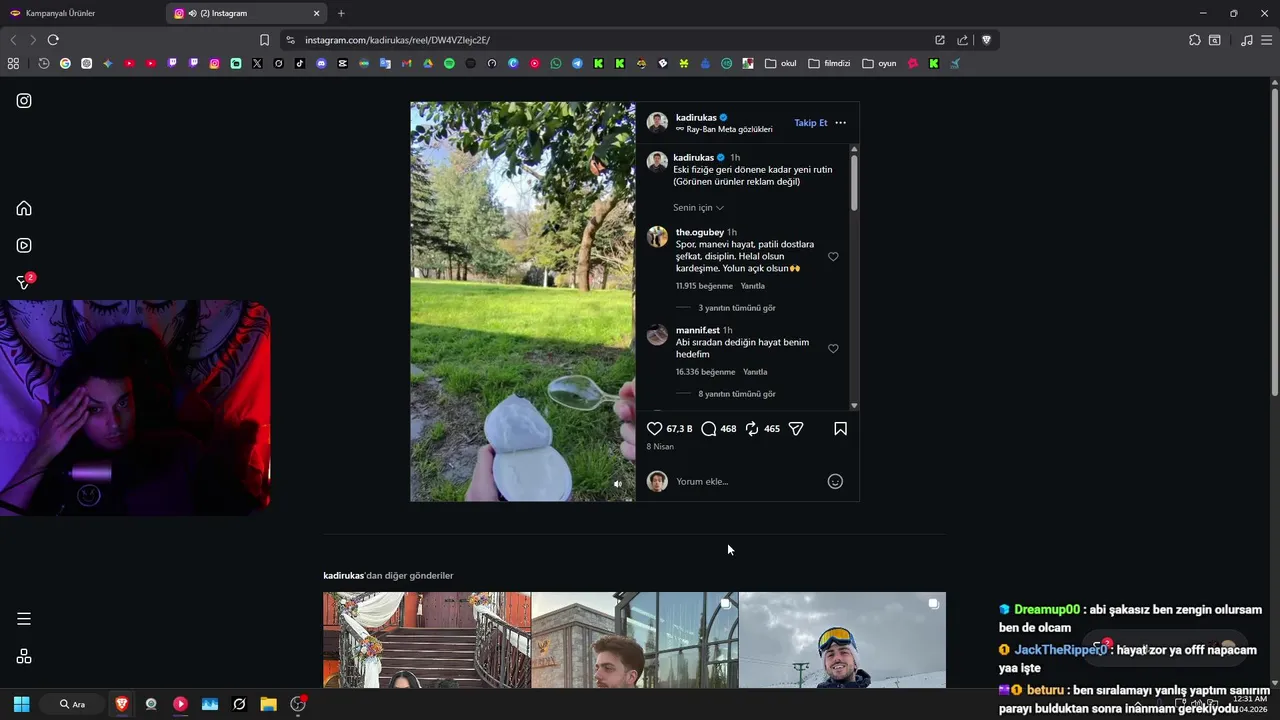This screenshot has width=1280, height=720.
Task: Open the Gmail bookmark icon
Action: [x=406, y=63]
